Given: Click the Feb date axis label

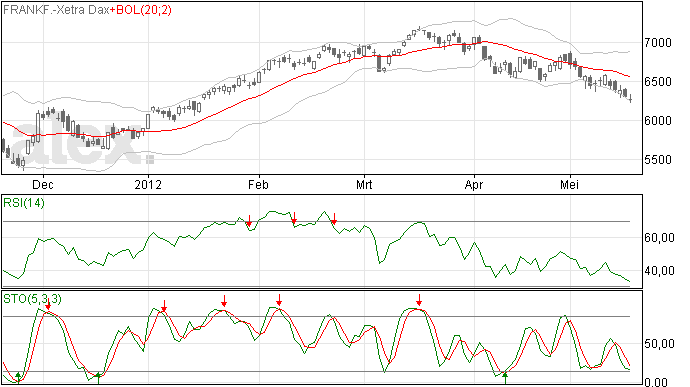Looking at the screenshot, I should [x=258, y=184].
